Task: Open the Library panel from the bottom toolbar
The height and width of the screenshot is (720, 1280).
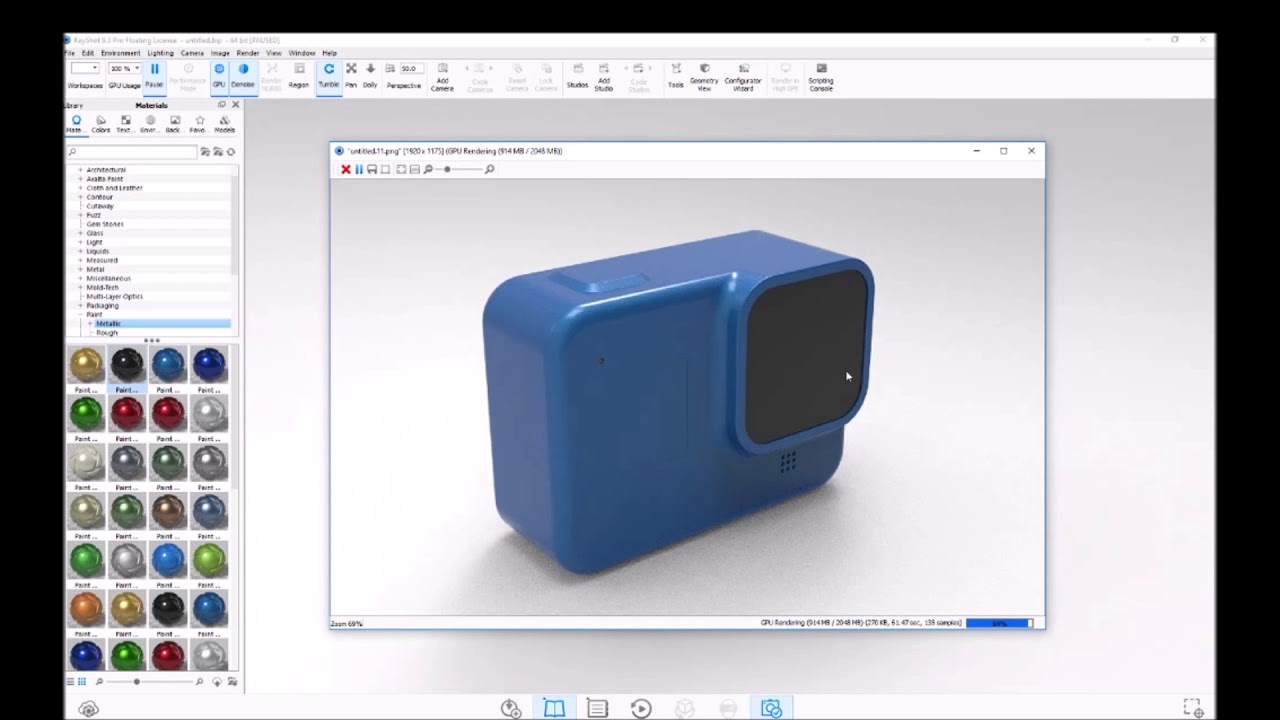Action: click(x=554, y=708)
